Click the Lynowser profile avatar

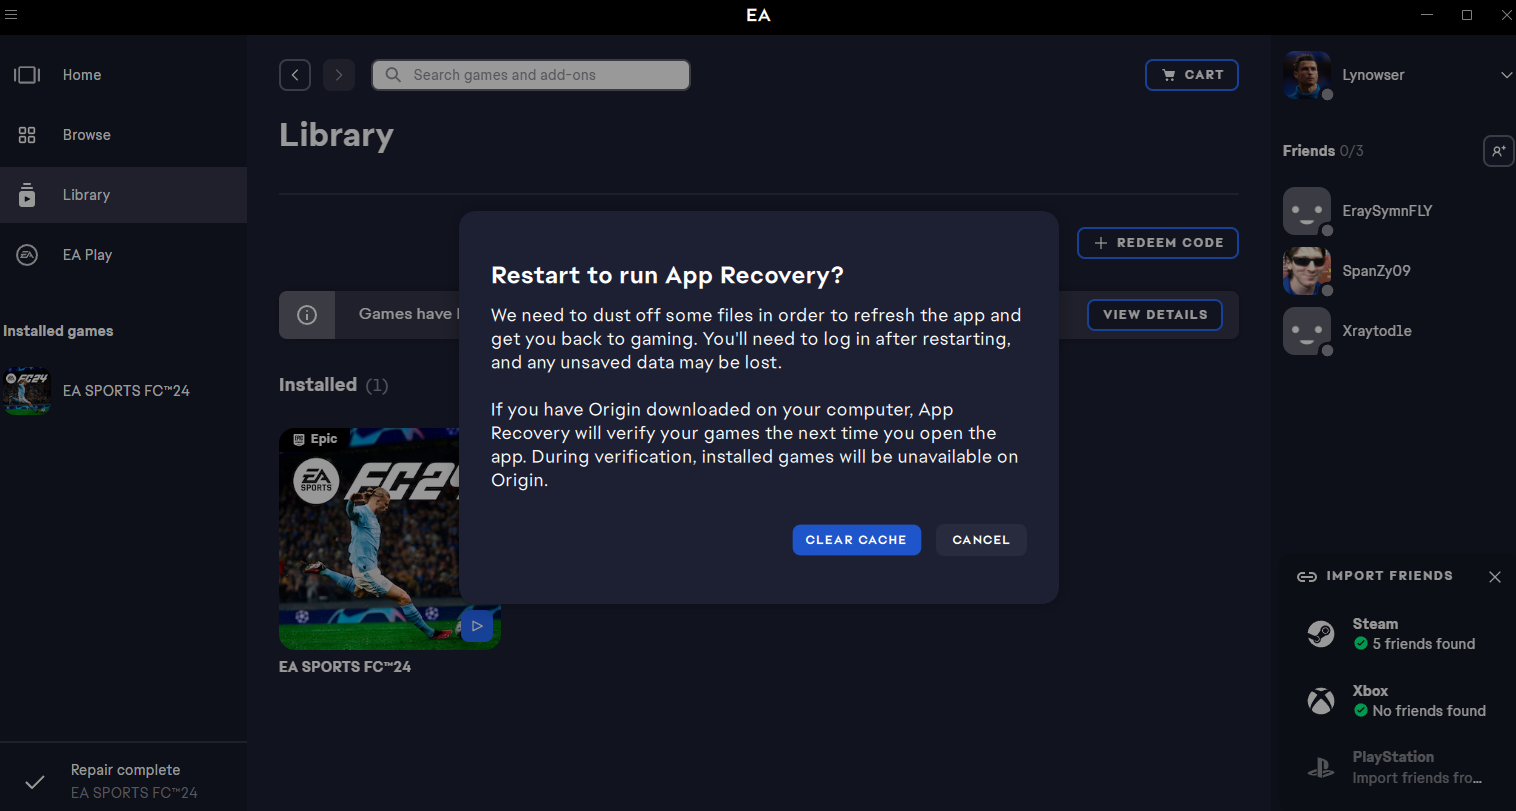pos(1307,75)
